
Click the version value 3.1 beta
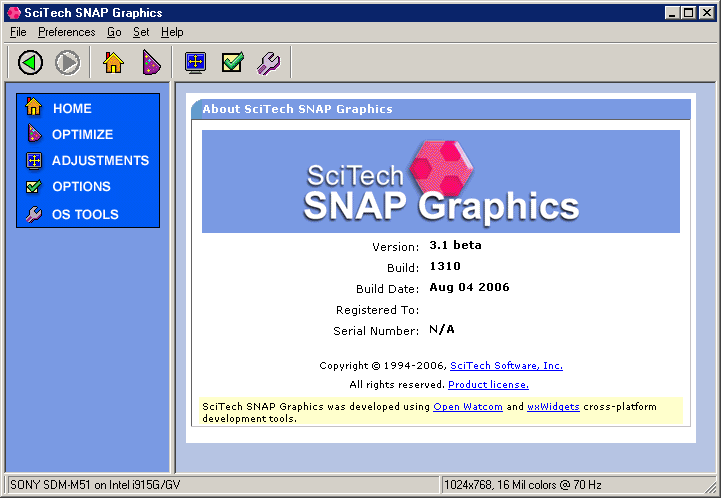[x=455, y=245]
